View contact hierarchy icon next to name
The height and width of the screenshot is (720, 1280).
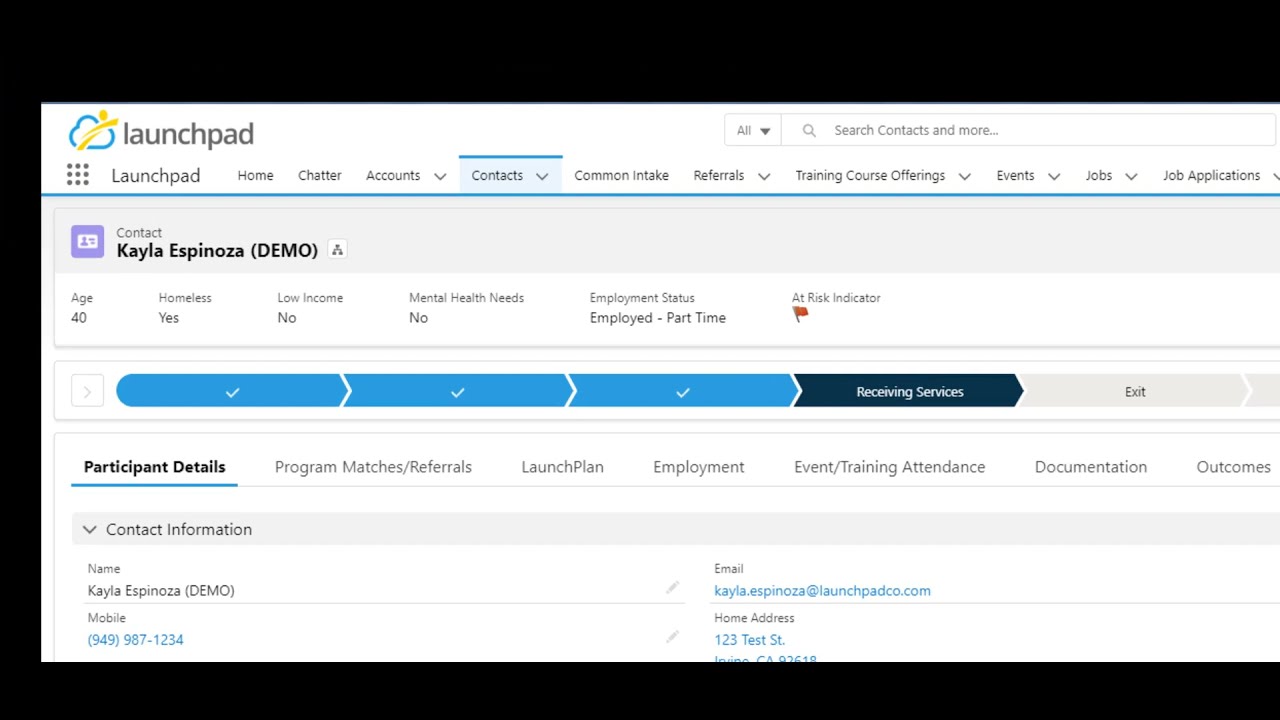tap(337, 250)
